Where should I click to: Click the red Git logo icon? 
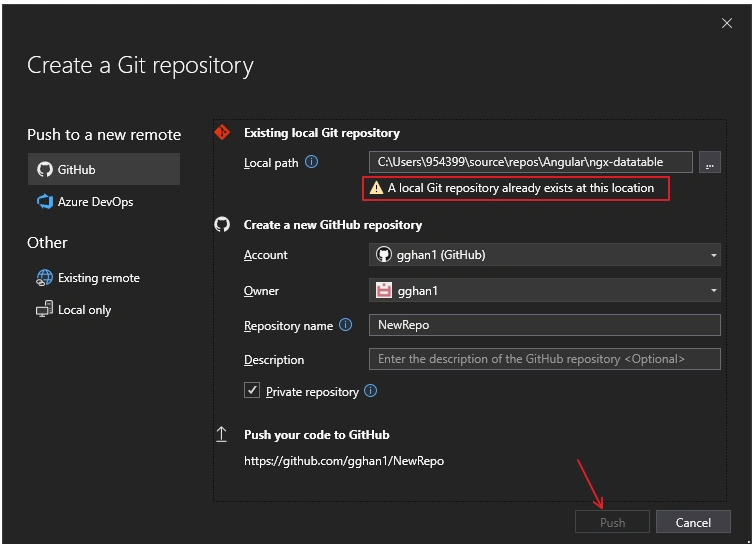pyautogui.click(x=222, y=132)
